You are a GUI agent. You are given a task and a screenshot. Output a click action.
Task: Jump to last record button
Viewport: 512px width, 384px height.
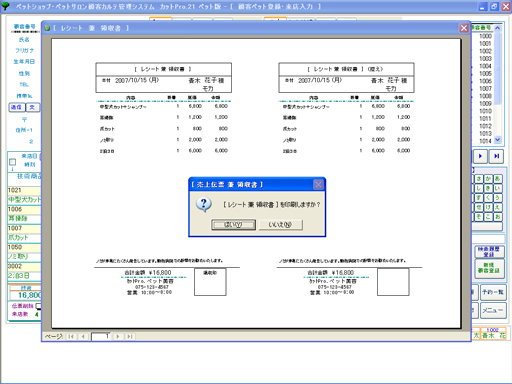496,156
